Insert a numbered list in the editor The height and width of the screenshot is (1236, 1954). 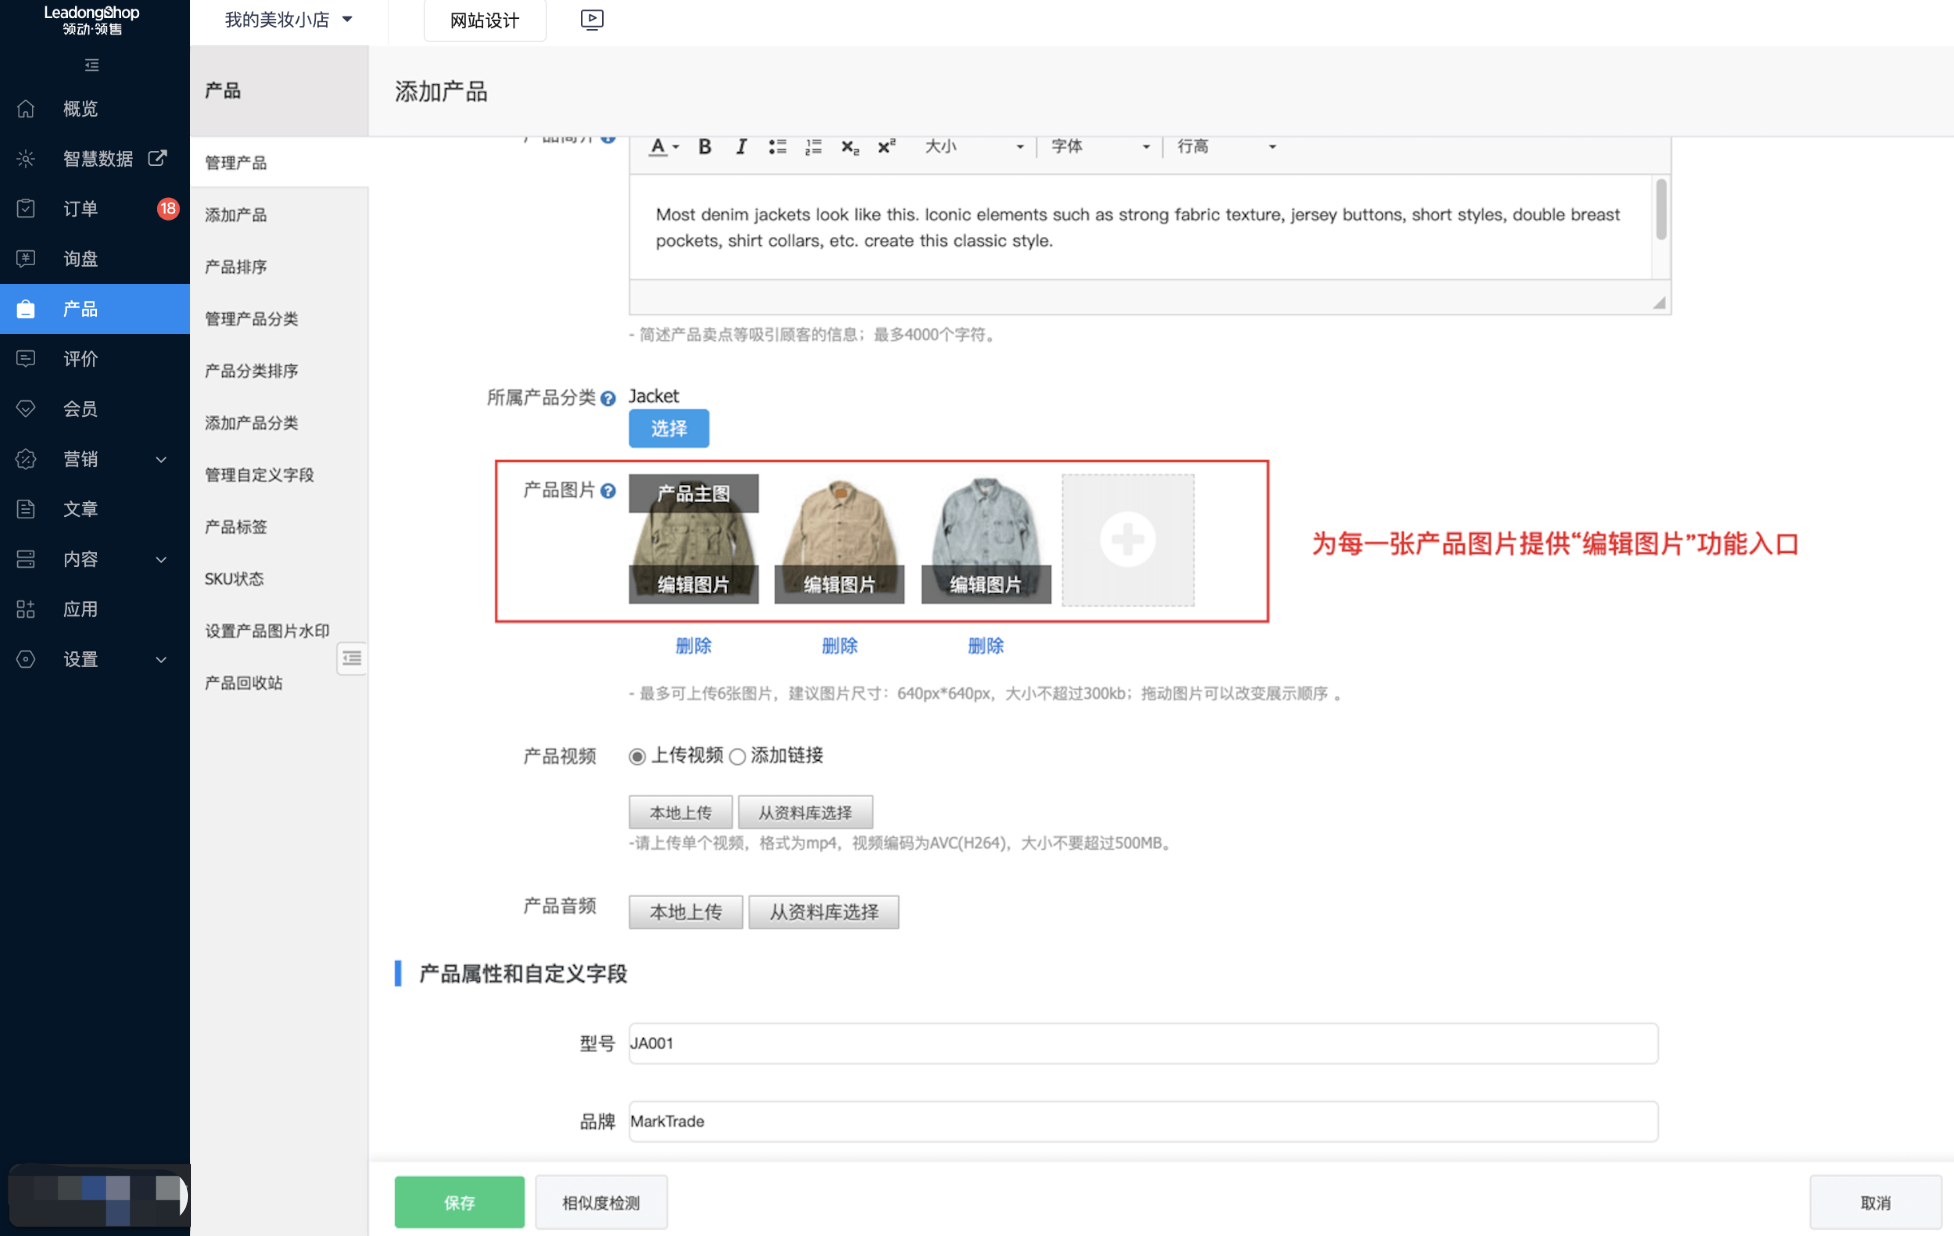(813, 146)
